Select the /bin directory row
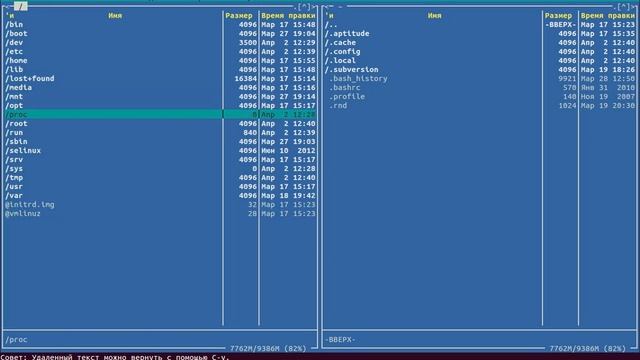Image resolution: width=640 pixels, height=360 pixels. (160, 24)
